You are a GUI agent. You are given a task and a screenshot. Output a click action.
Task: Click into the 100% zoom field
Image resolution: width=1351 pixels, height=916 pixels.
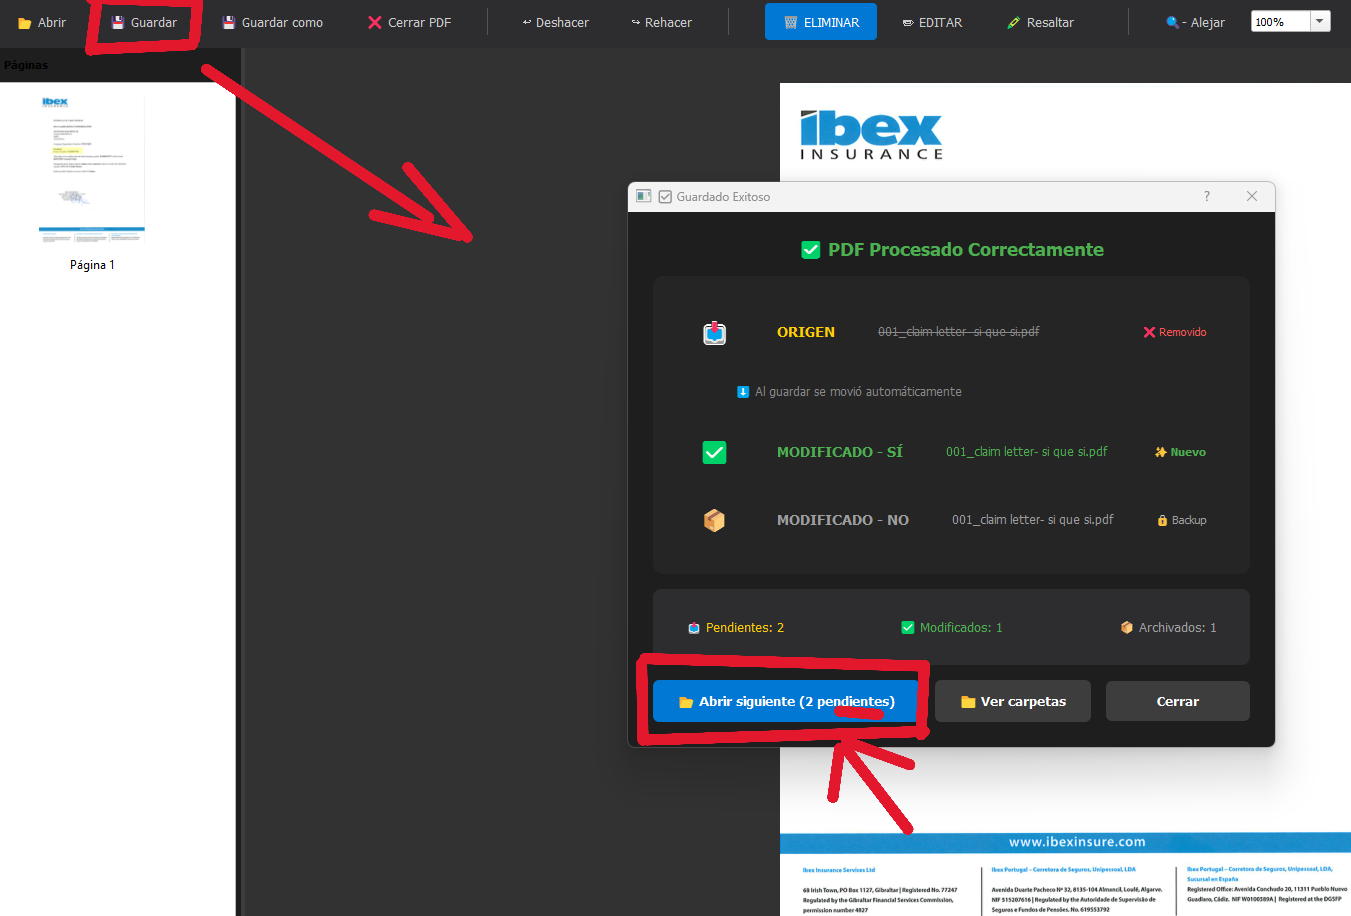1279,22
